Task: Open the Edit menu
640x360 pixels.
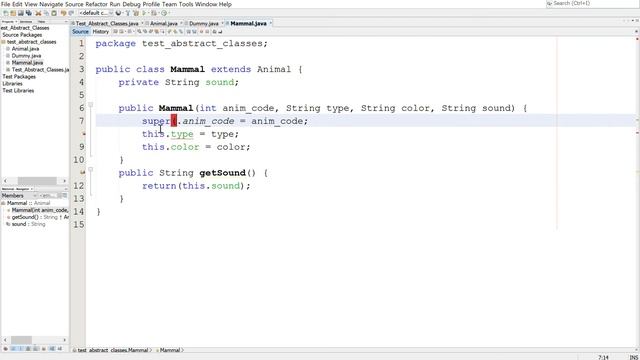Action: (x=17, y=4)
